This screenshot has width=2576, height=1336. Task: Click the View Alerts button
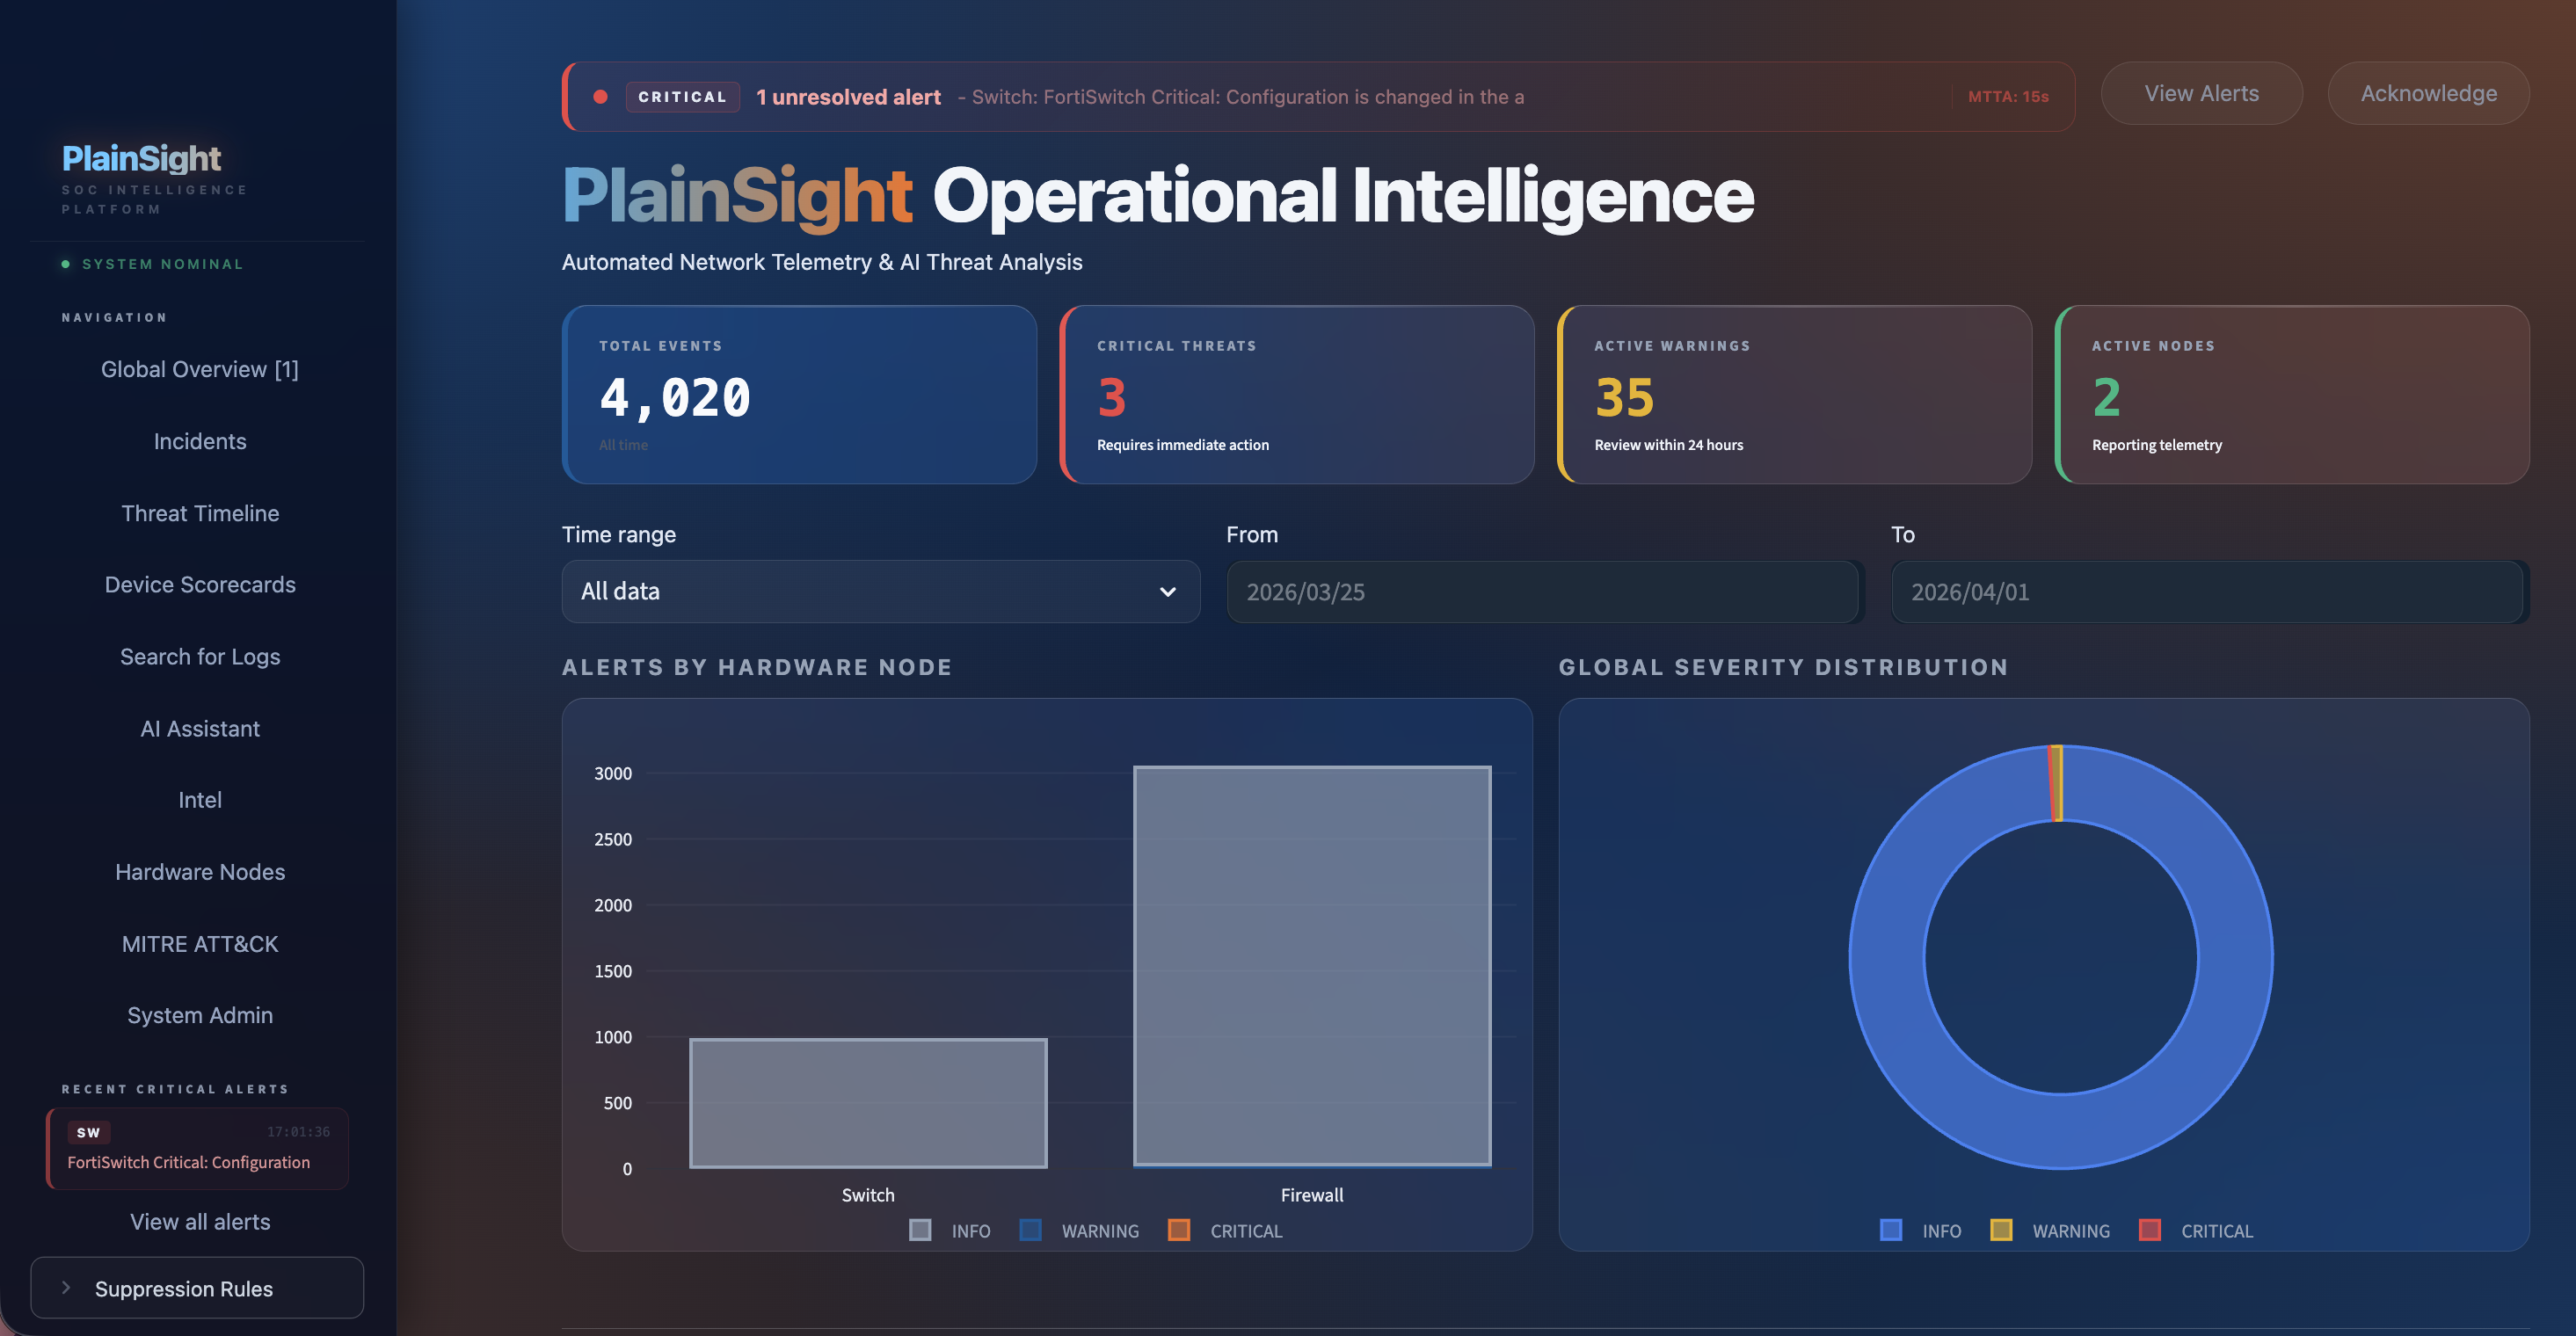[2201, 93]
